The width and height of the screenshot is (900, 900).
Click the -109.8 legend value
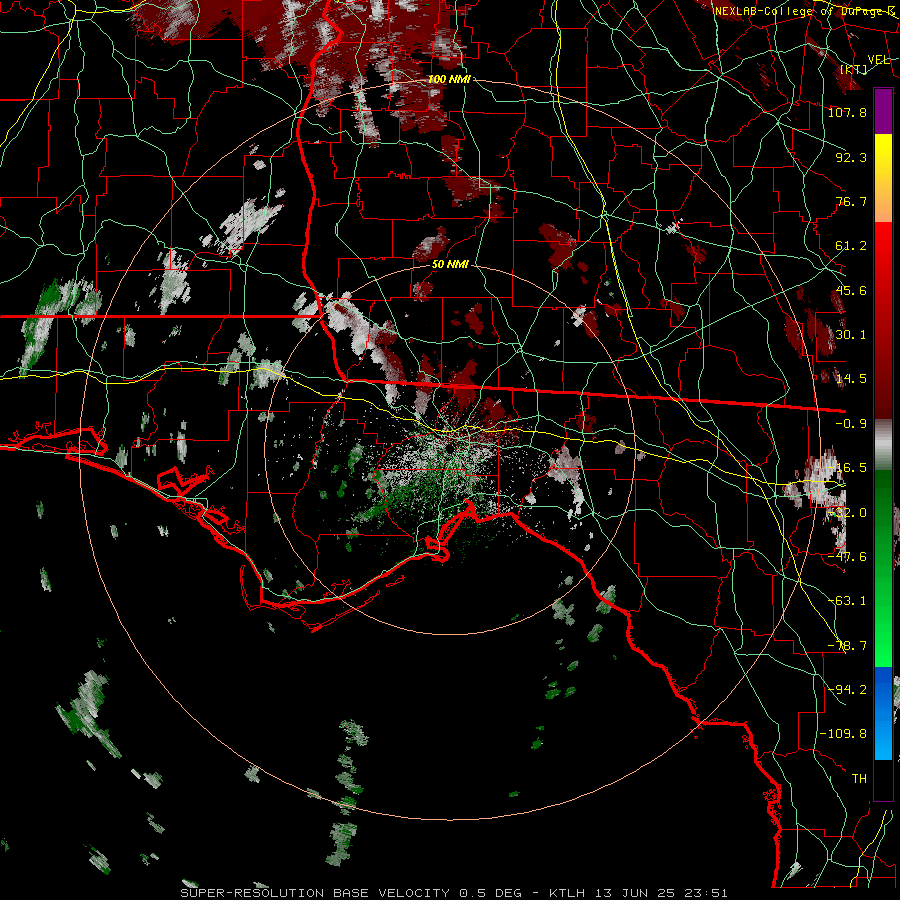pos(843,734)
